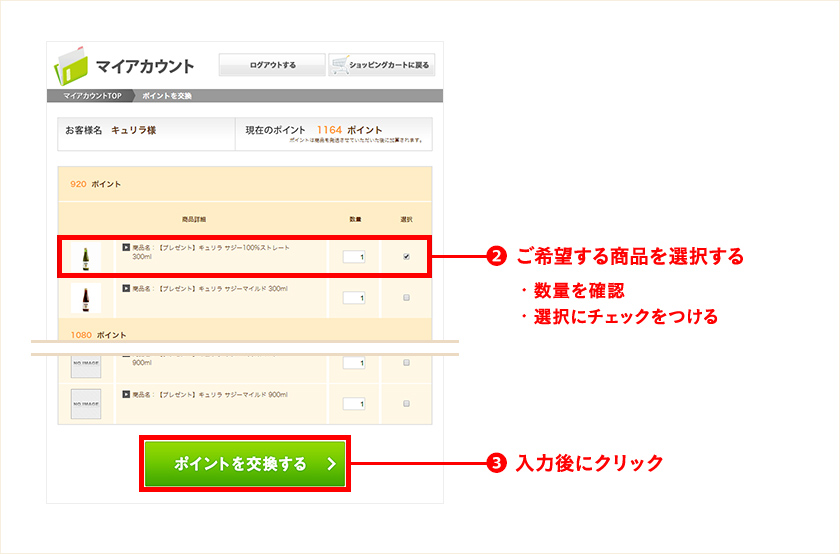This screenshot has width=840, height=554.
Task: Click the ショッピングカートに戻る button
Action: click(x=381, y=65)
